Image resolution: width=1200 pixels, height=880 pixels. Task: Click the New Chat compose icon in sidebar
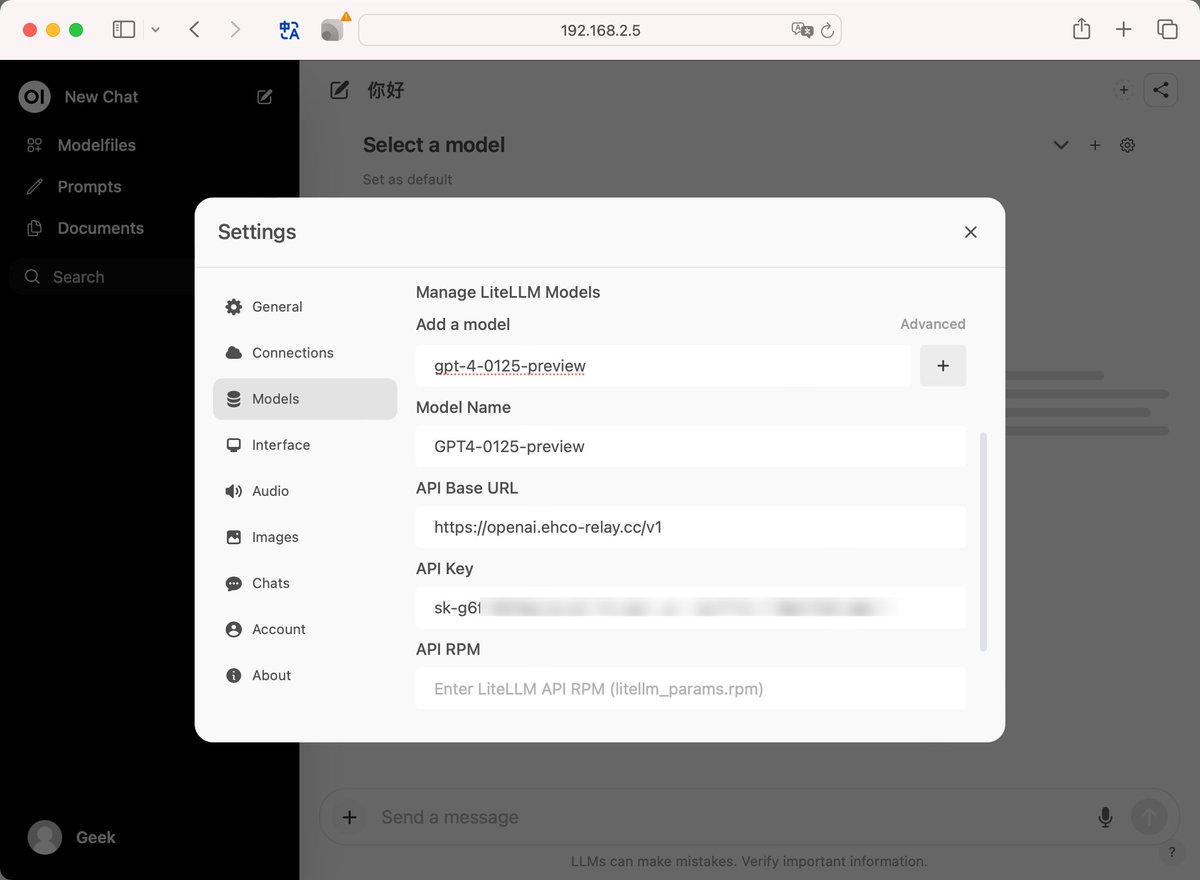point(265,97)
